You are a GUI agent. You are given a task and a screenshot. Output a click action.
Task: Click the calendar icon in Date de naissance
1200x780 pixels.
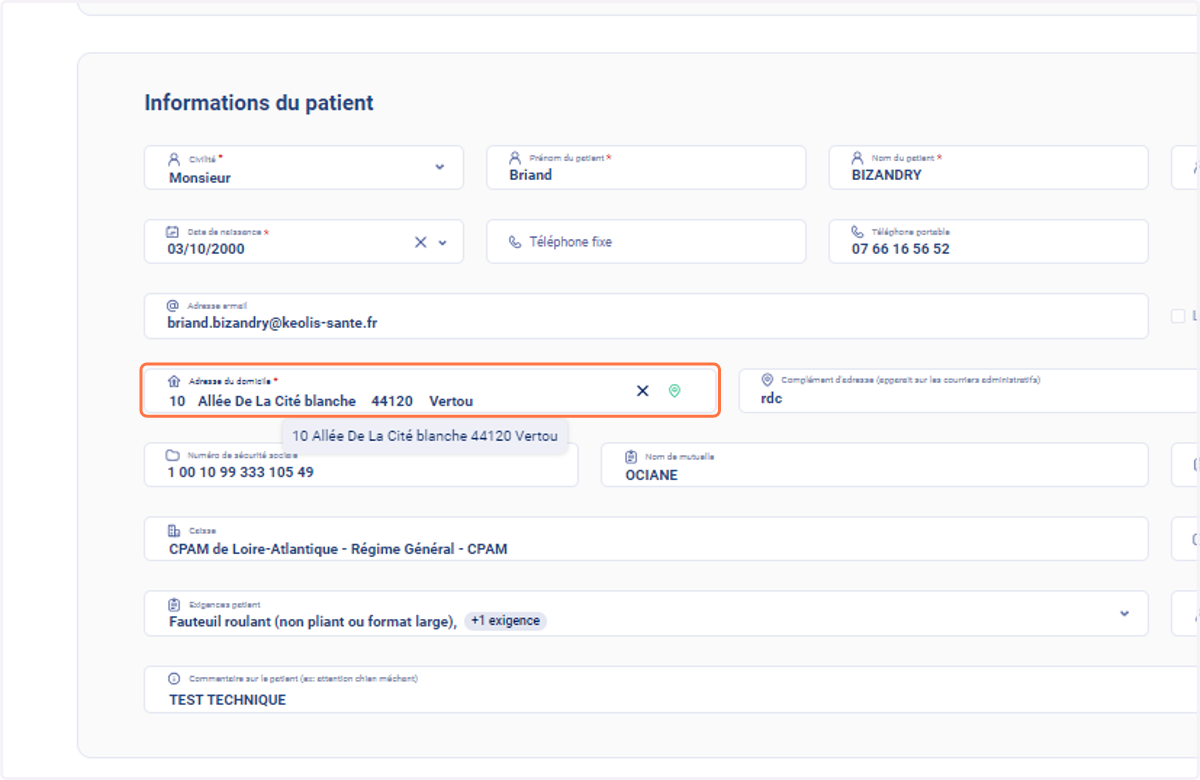[172, 231]
